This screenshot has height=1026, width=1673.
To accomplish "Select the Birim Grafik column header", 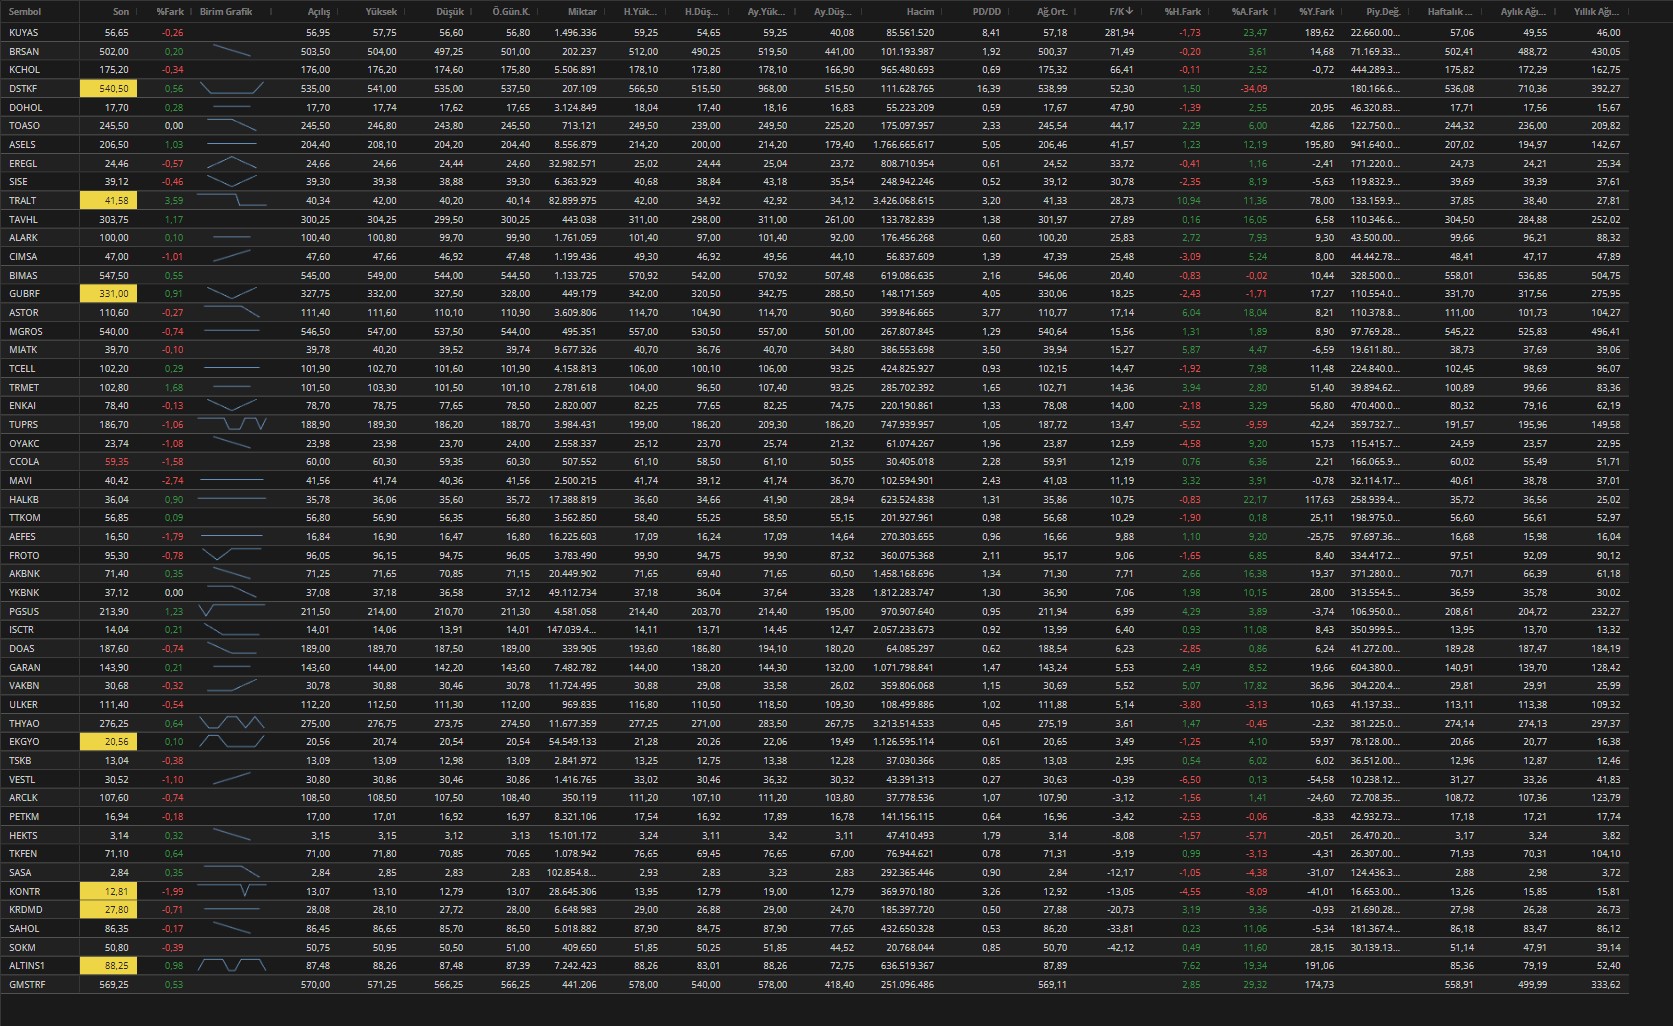I will (226, 12).
